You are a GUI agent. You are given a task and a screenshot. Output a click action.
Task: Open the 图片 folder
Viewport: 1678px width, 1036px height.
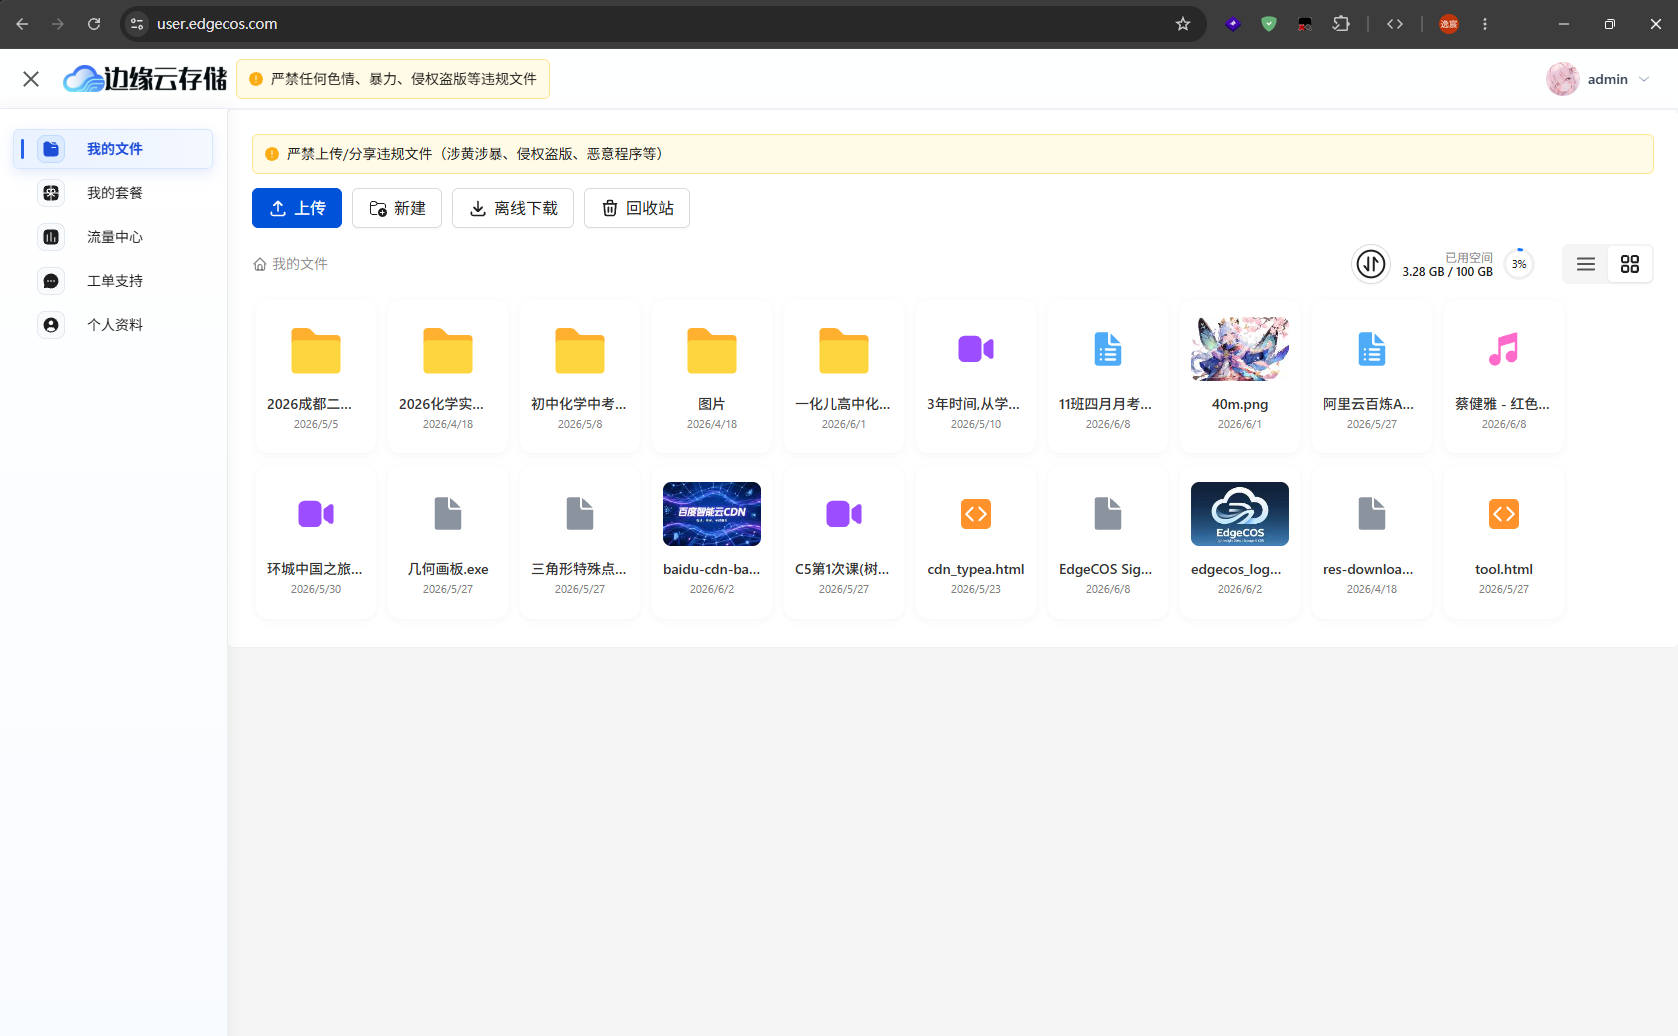712,377
